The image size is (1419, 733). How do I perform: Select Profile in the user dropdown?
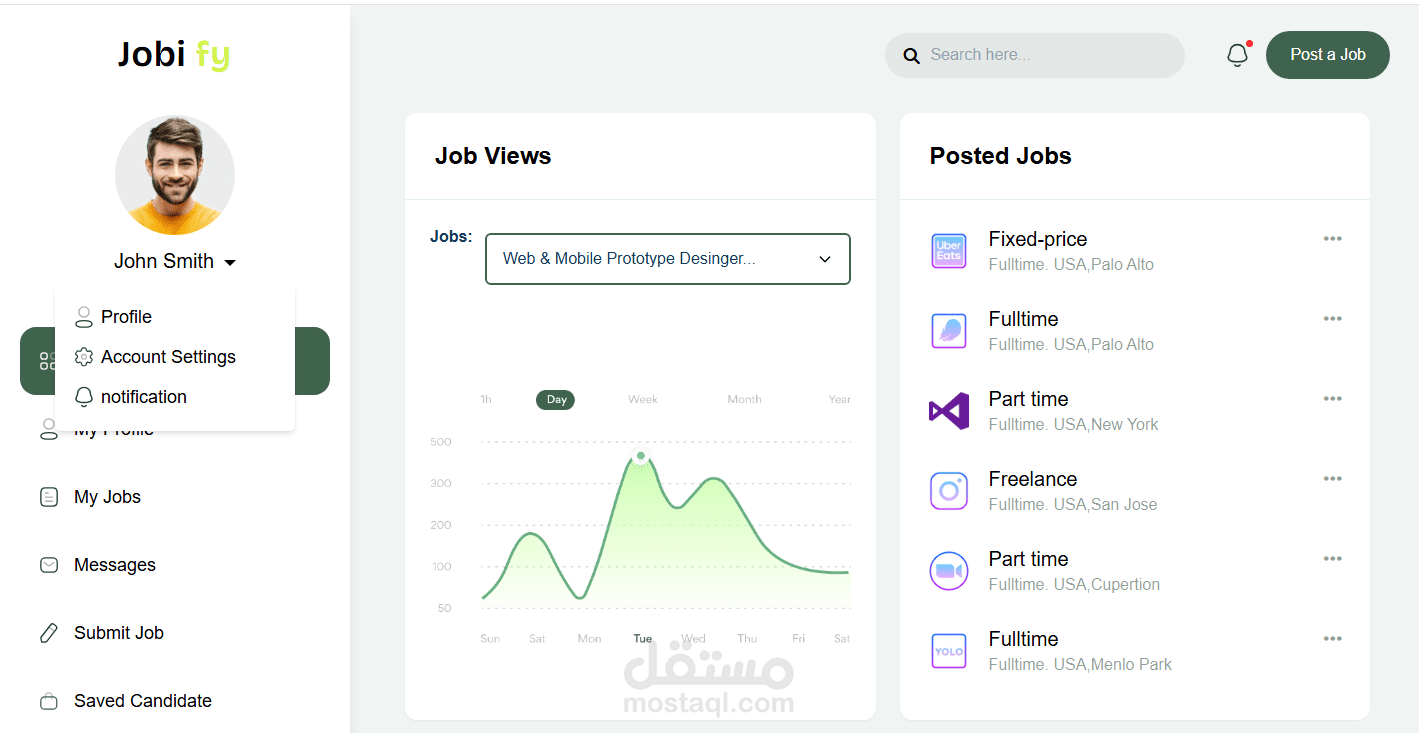click(x=126, y=317)
